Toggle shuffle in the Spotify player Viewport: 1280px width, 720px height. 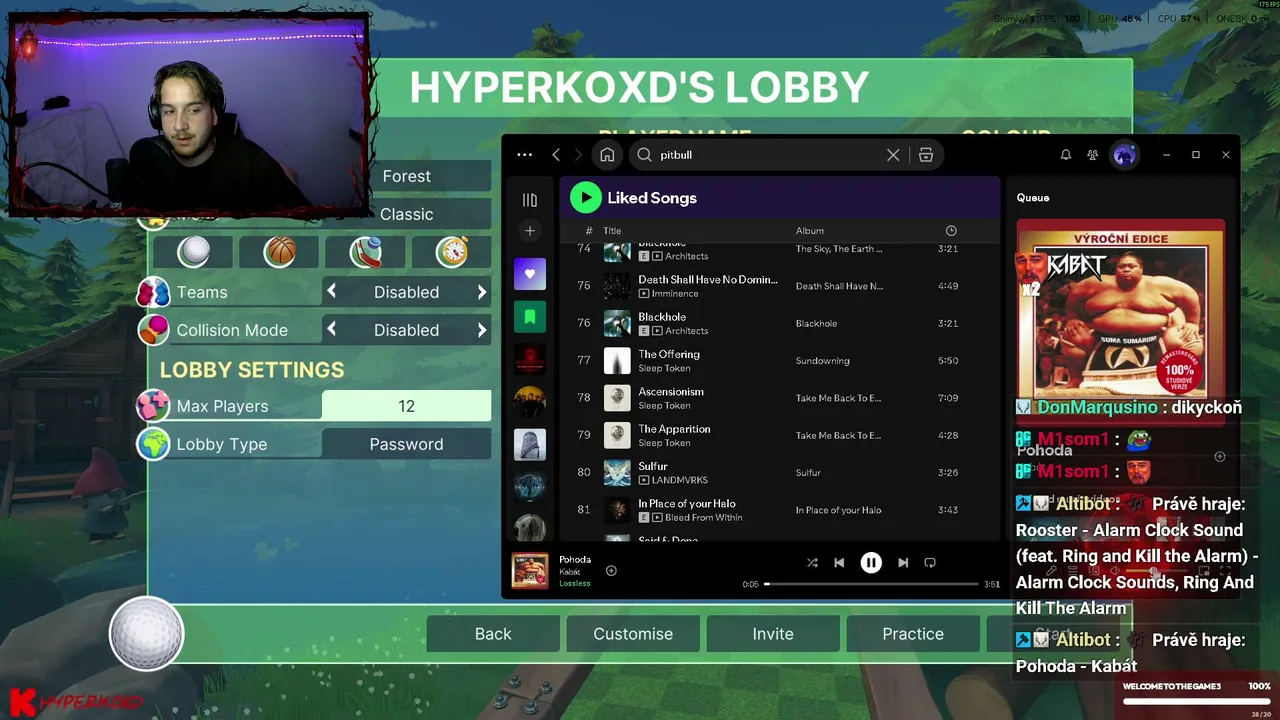point(812,563)
